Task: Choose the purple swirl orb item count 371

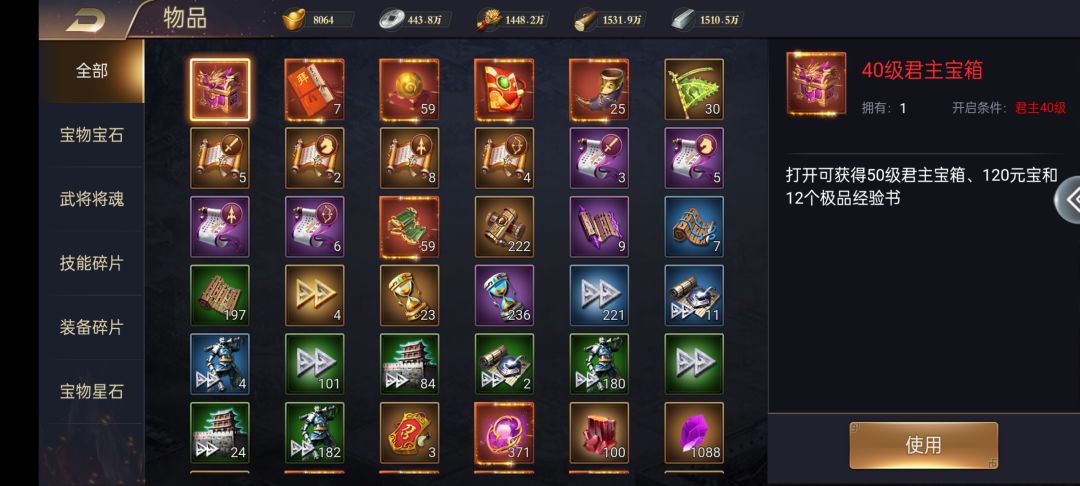Action: pyautogui.click(x=504, y=433)
